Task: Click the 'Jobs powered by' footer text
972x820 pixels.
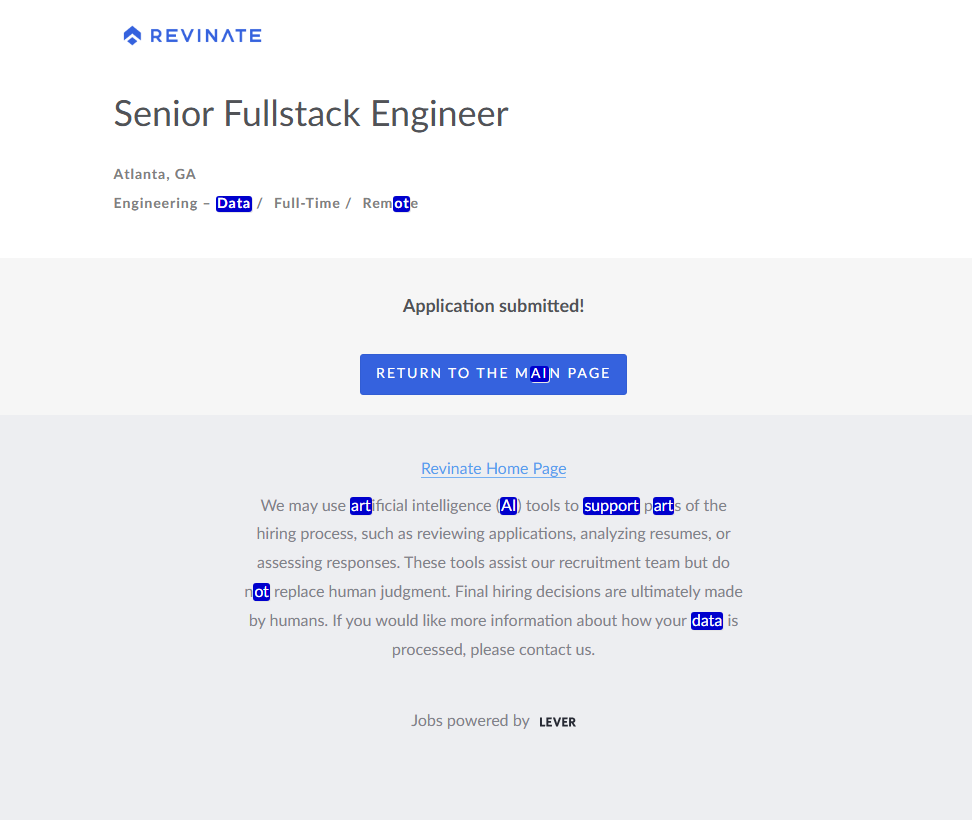Action: [470, 720]
